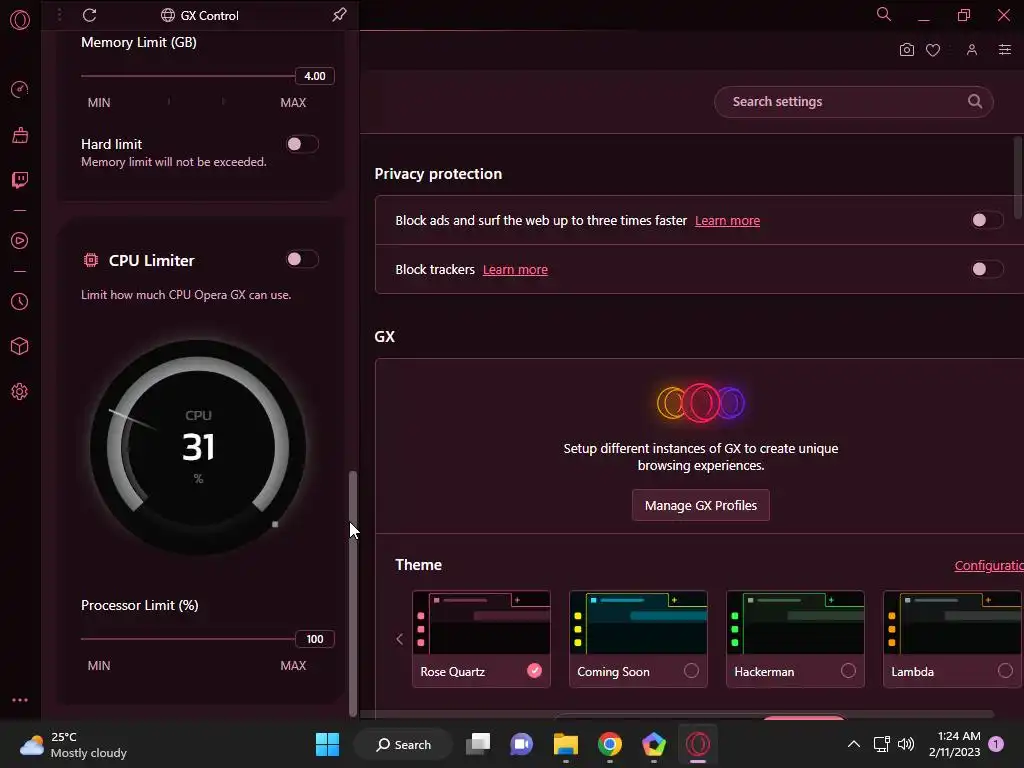
Task: Toggle the Hard limit switch
Action: click(x=302, y=144)
